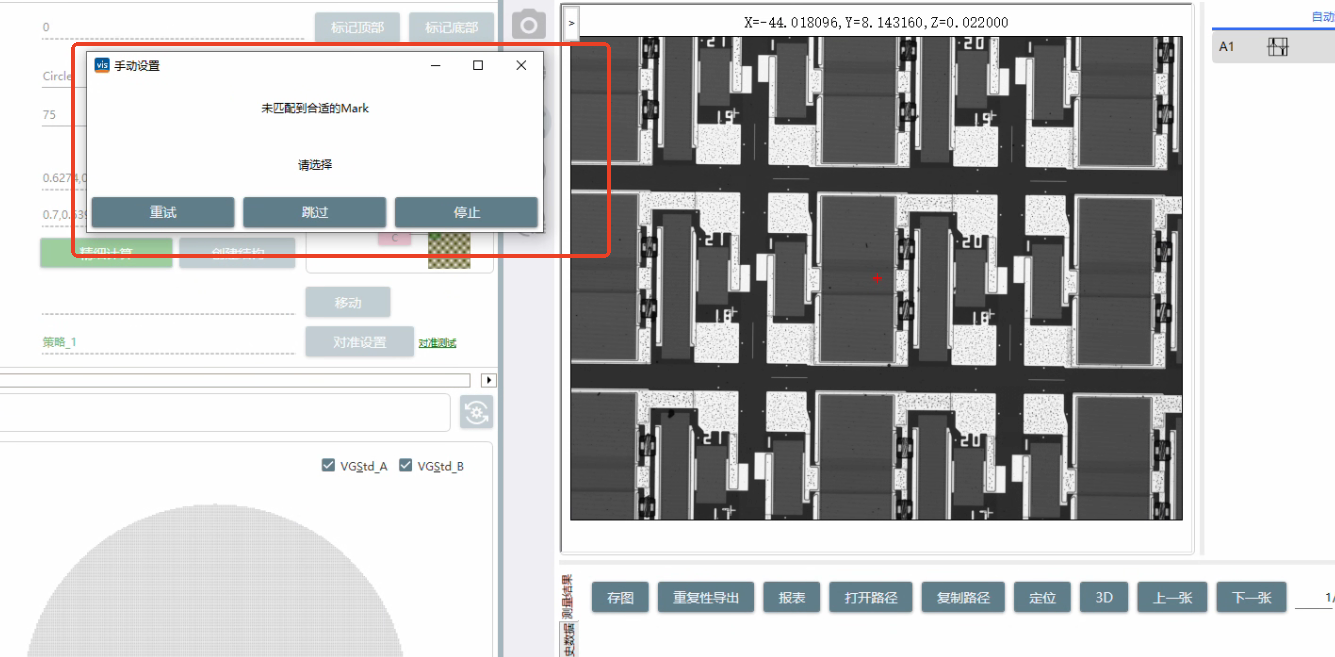Image resolution: width=1335 pixels, height=657 pixels.
Task: Go to next image with 下一张
Action: pyautogui.click(x=1251, y=597)
